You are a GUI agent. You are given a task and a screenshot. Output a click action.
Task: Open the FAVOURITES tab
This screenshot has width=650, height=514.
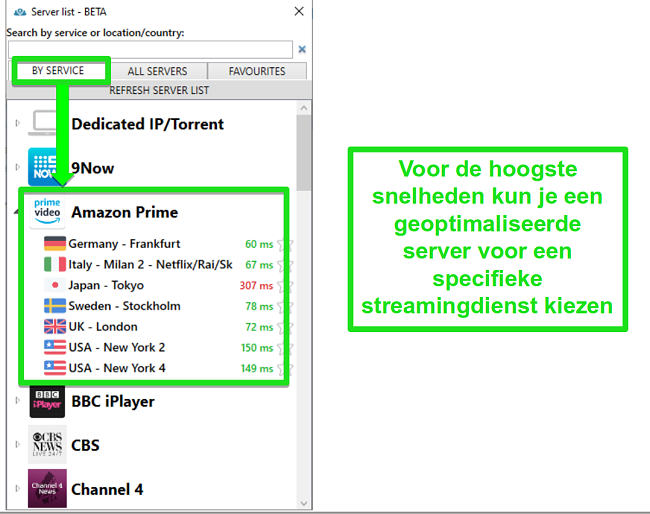257,71
